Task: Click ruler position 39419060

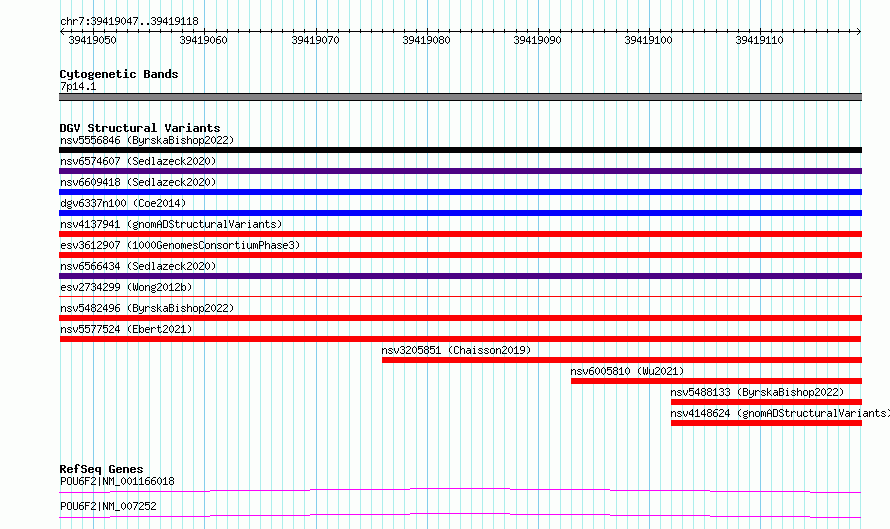Action: (x=203, y=40)
